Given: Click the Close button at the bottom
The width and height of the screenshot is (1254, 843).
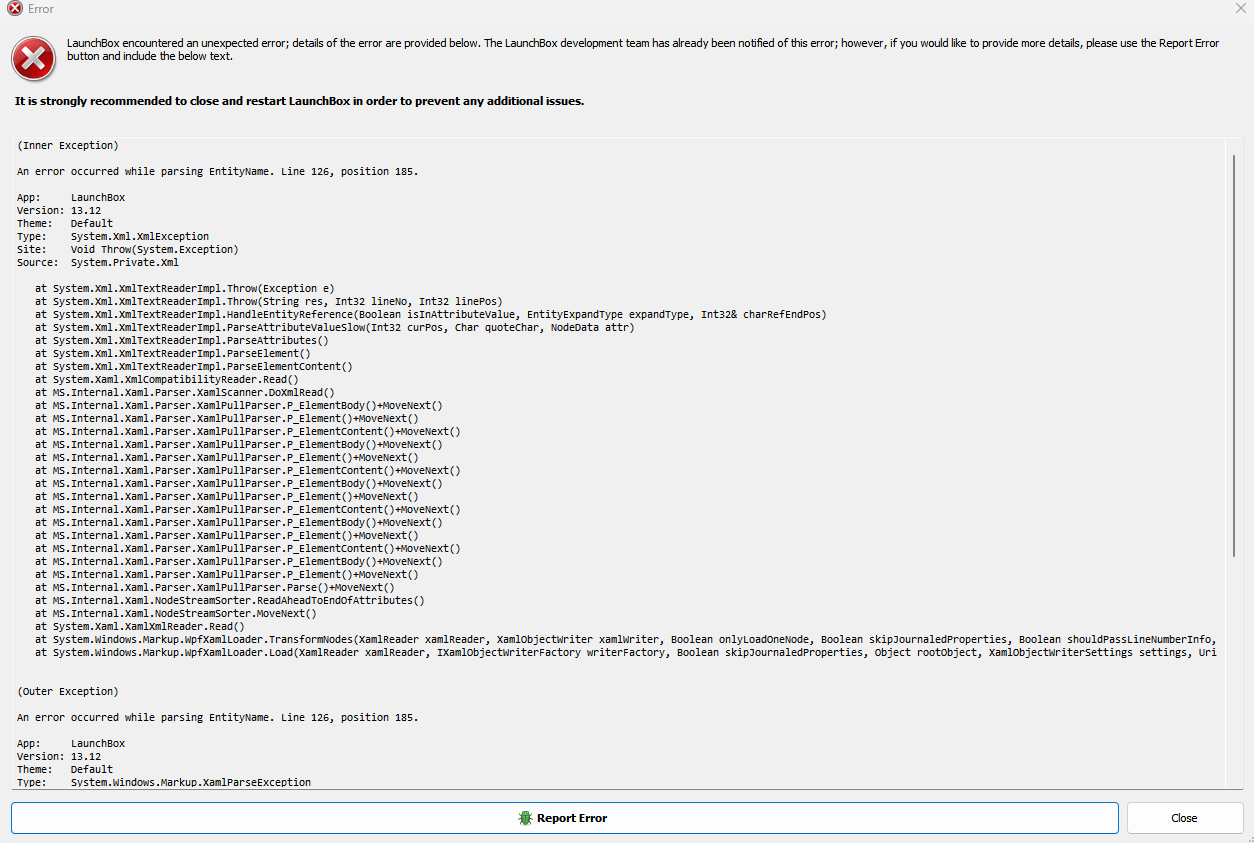Looking at the screenshot, I should [x=1184, y=818].
